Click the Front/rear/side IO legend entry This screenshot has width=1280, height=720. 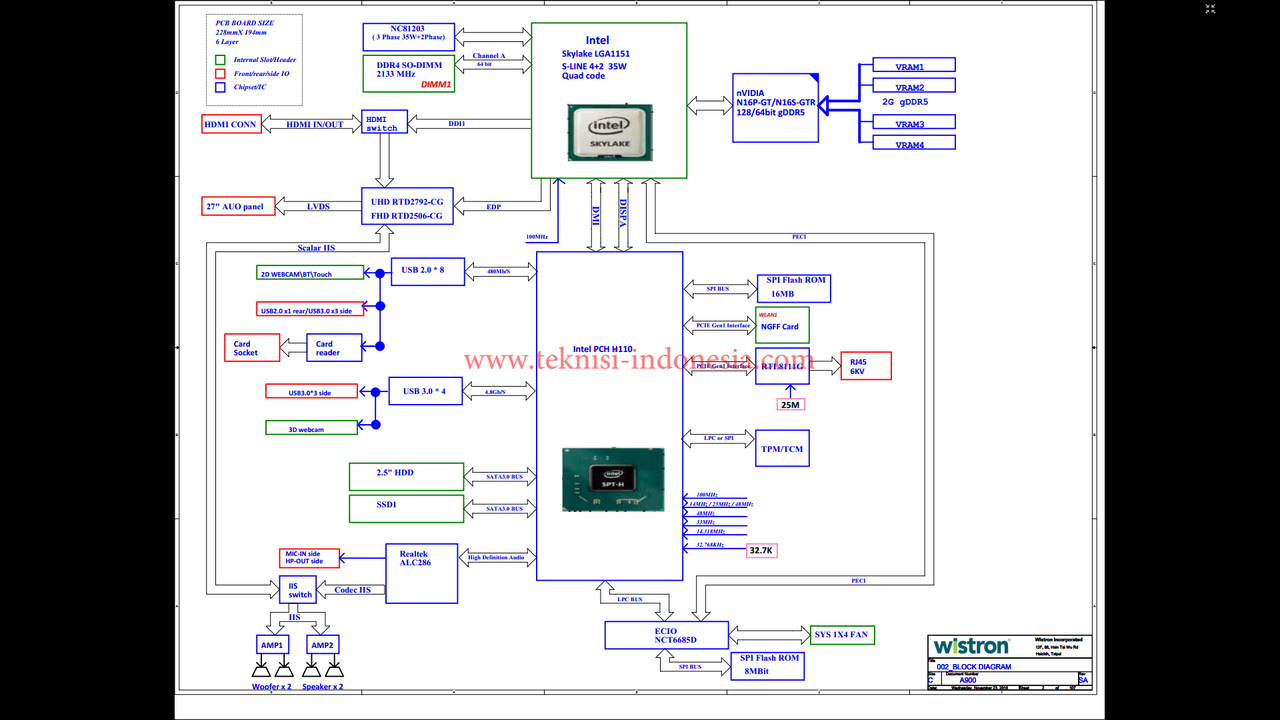pyautogui.click(x=253, y=73)
